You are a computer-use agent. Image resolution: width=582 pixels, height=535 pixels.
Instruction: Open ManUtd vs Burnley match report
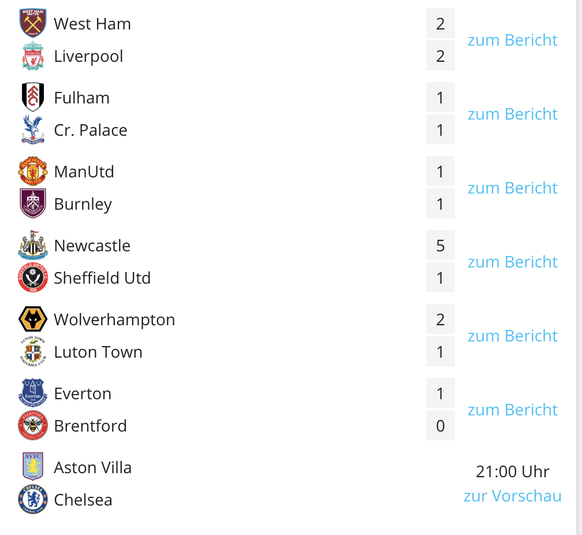click(x=512, y=187)
